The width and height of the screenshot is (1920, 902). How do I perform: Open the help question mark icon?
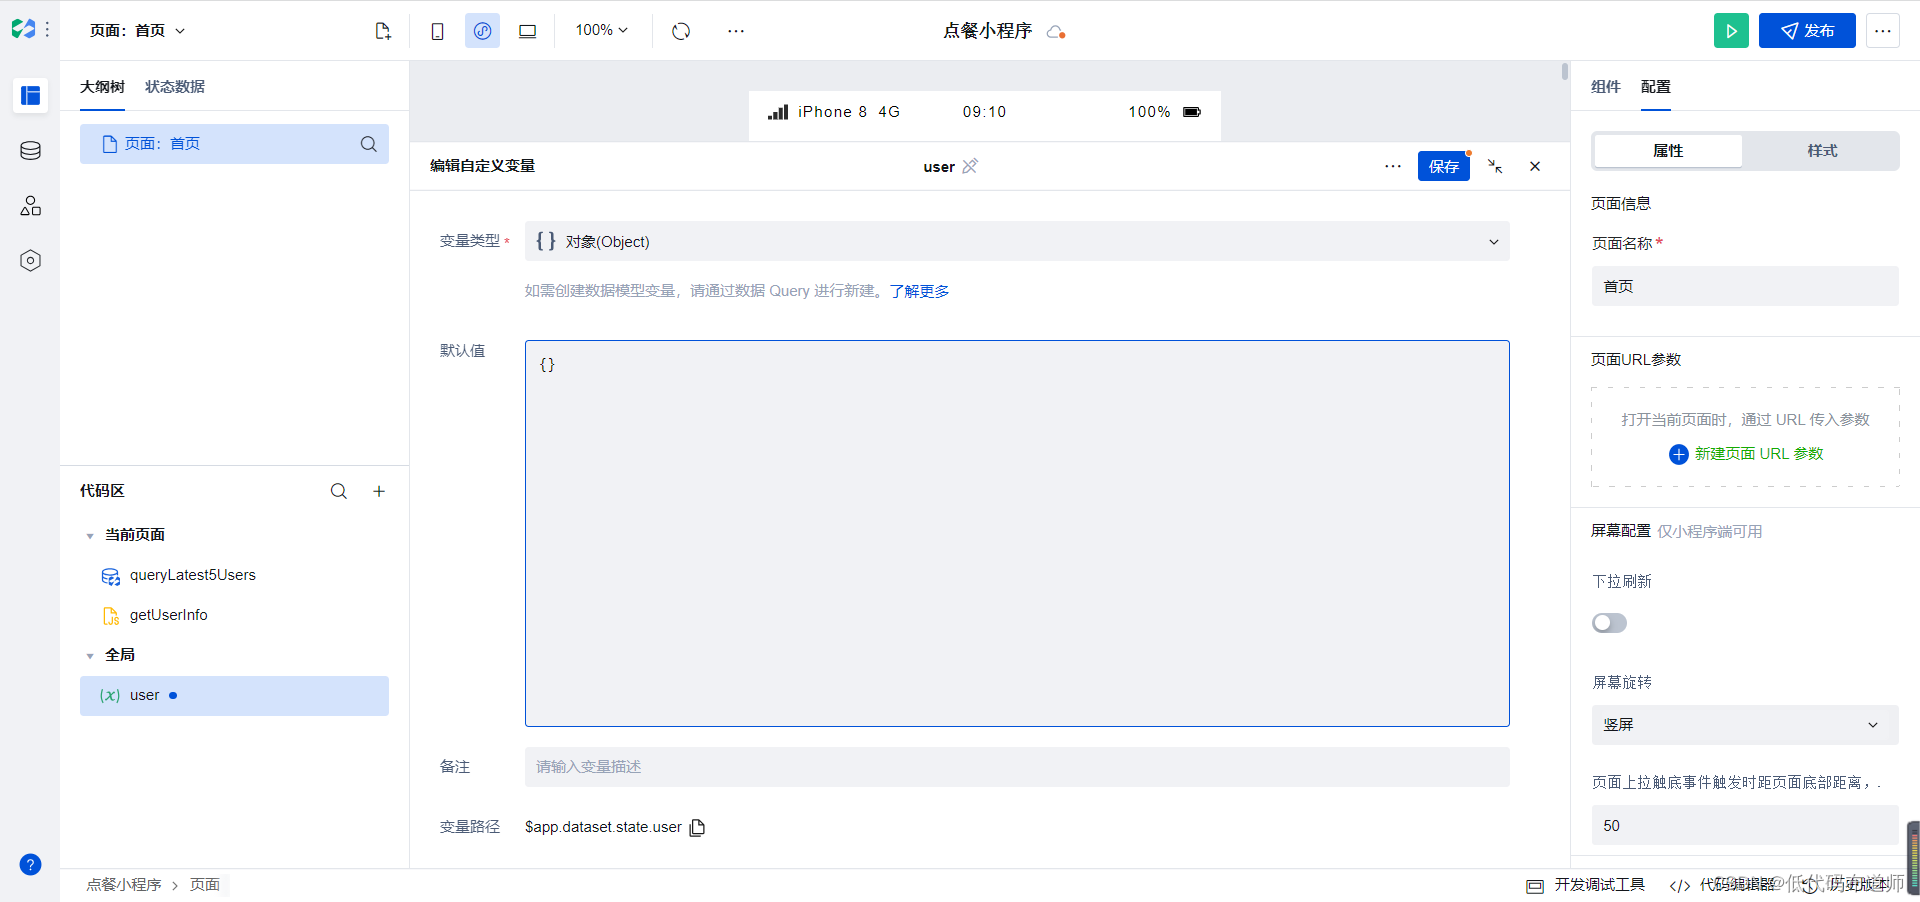pos(31,865)
